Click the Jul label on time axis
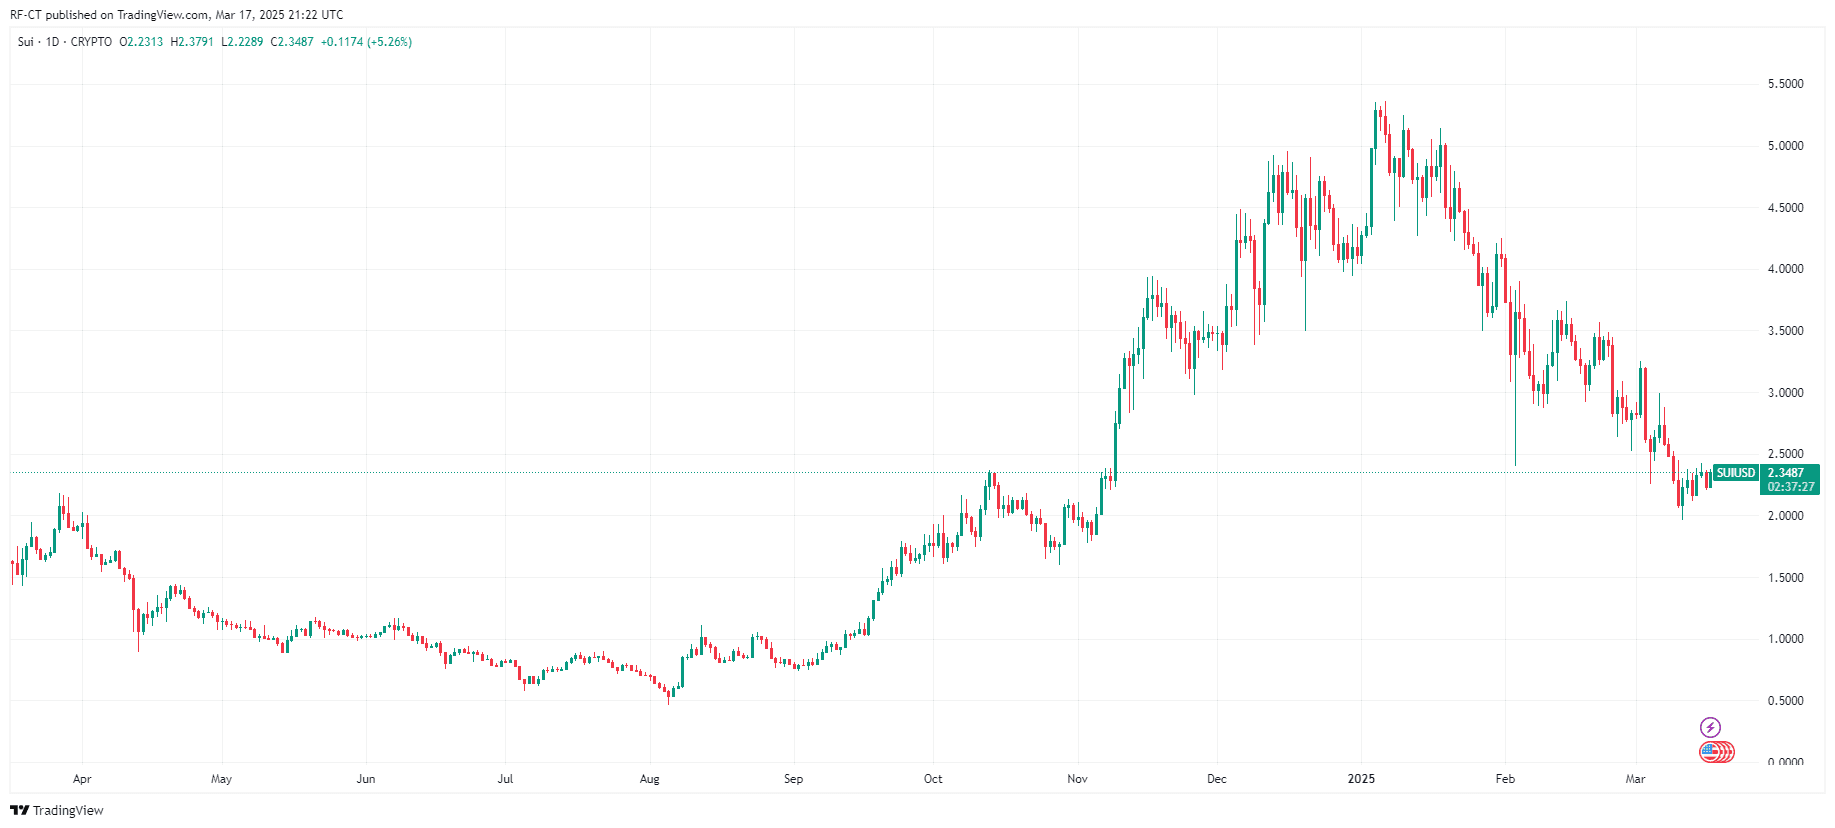Screen dimensions: 1835x828 pos(506,779)
